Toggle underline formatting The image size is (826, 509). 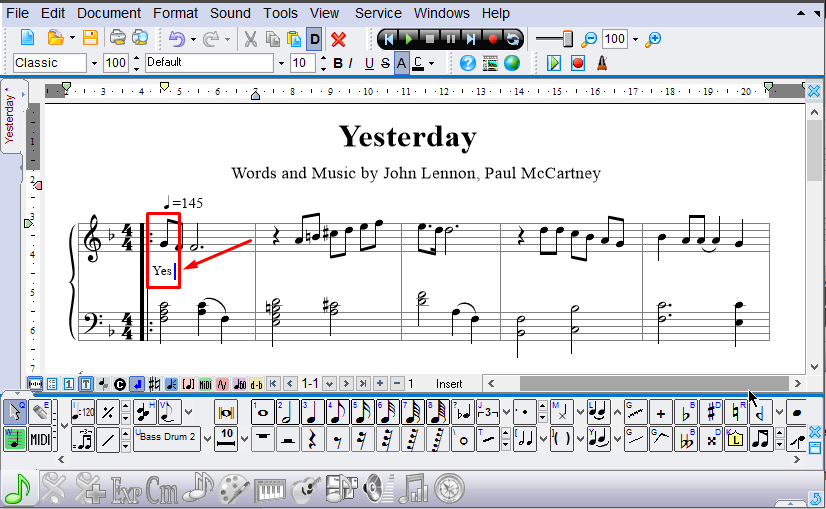(369, 63)
